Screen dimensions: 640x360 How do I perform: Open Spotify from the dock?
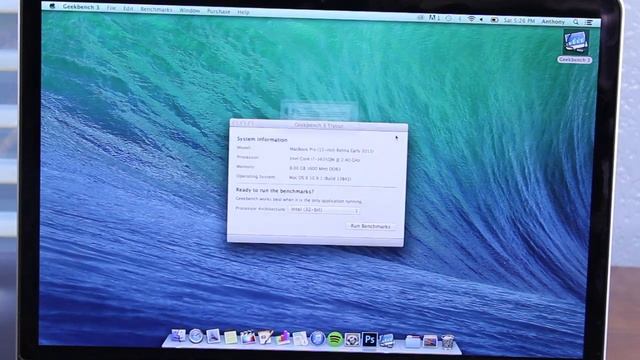pyautogui.click(x=335, y=339)
